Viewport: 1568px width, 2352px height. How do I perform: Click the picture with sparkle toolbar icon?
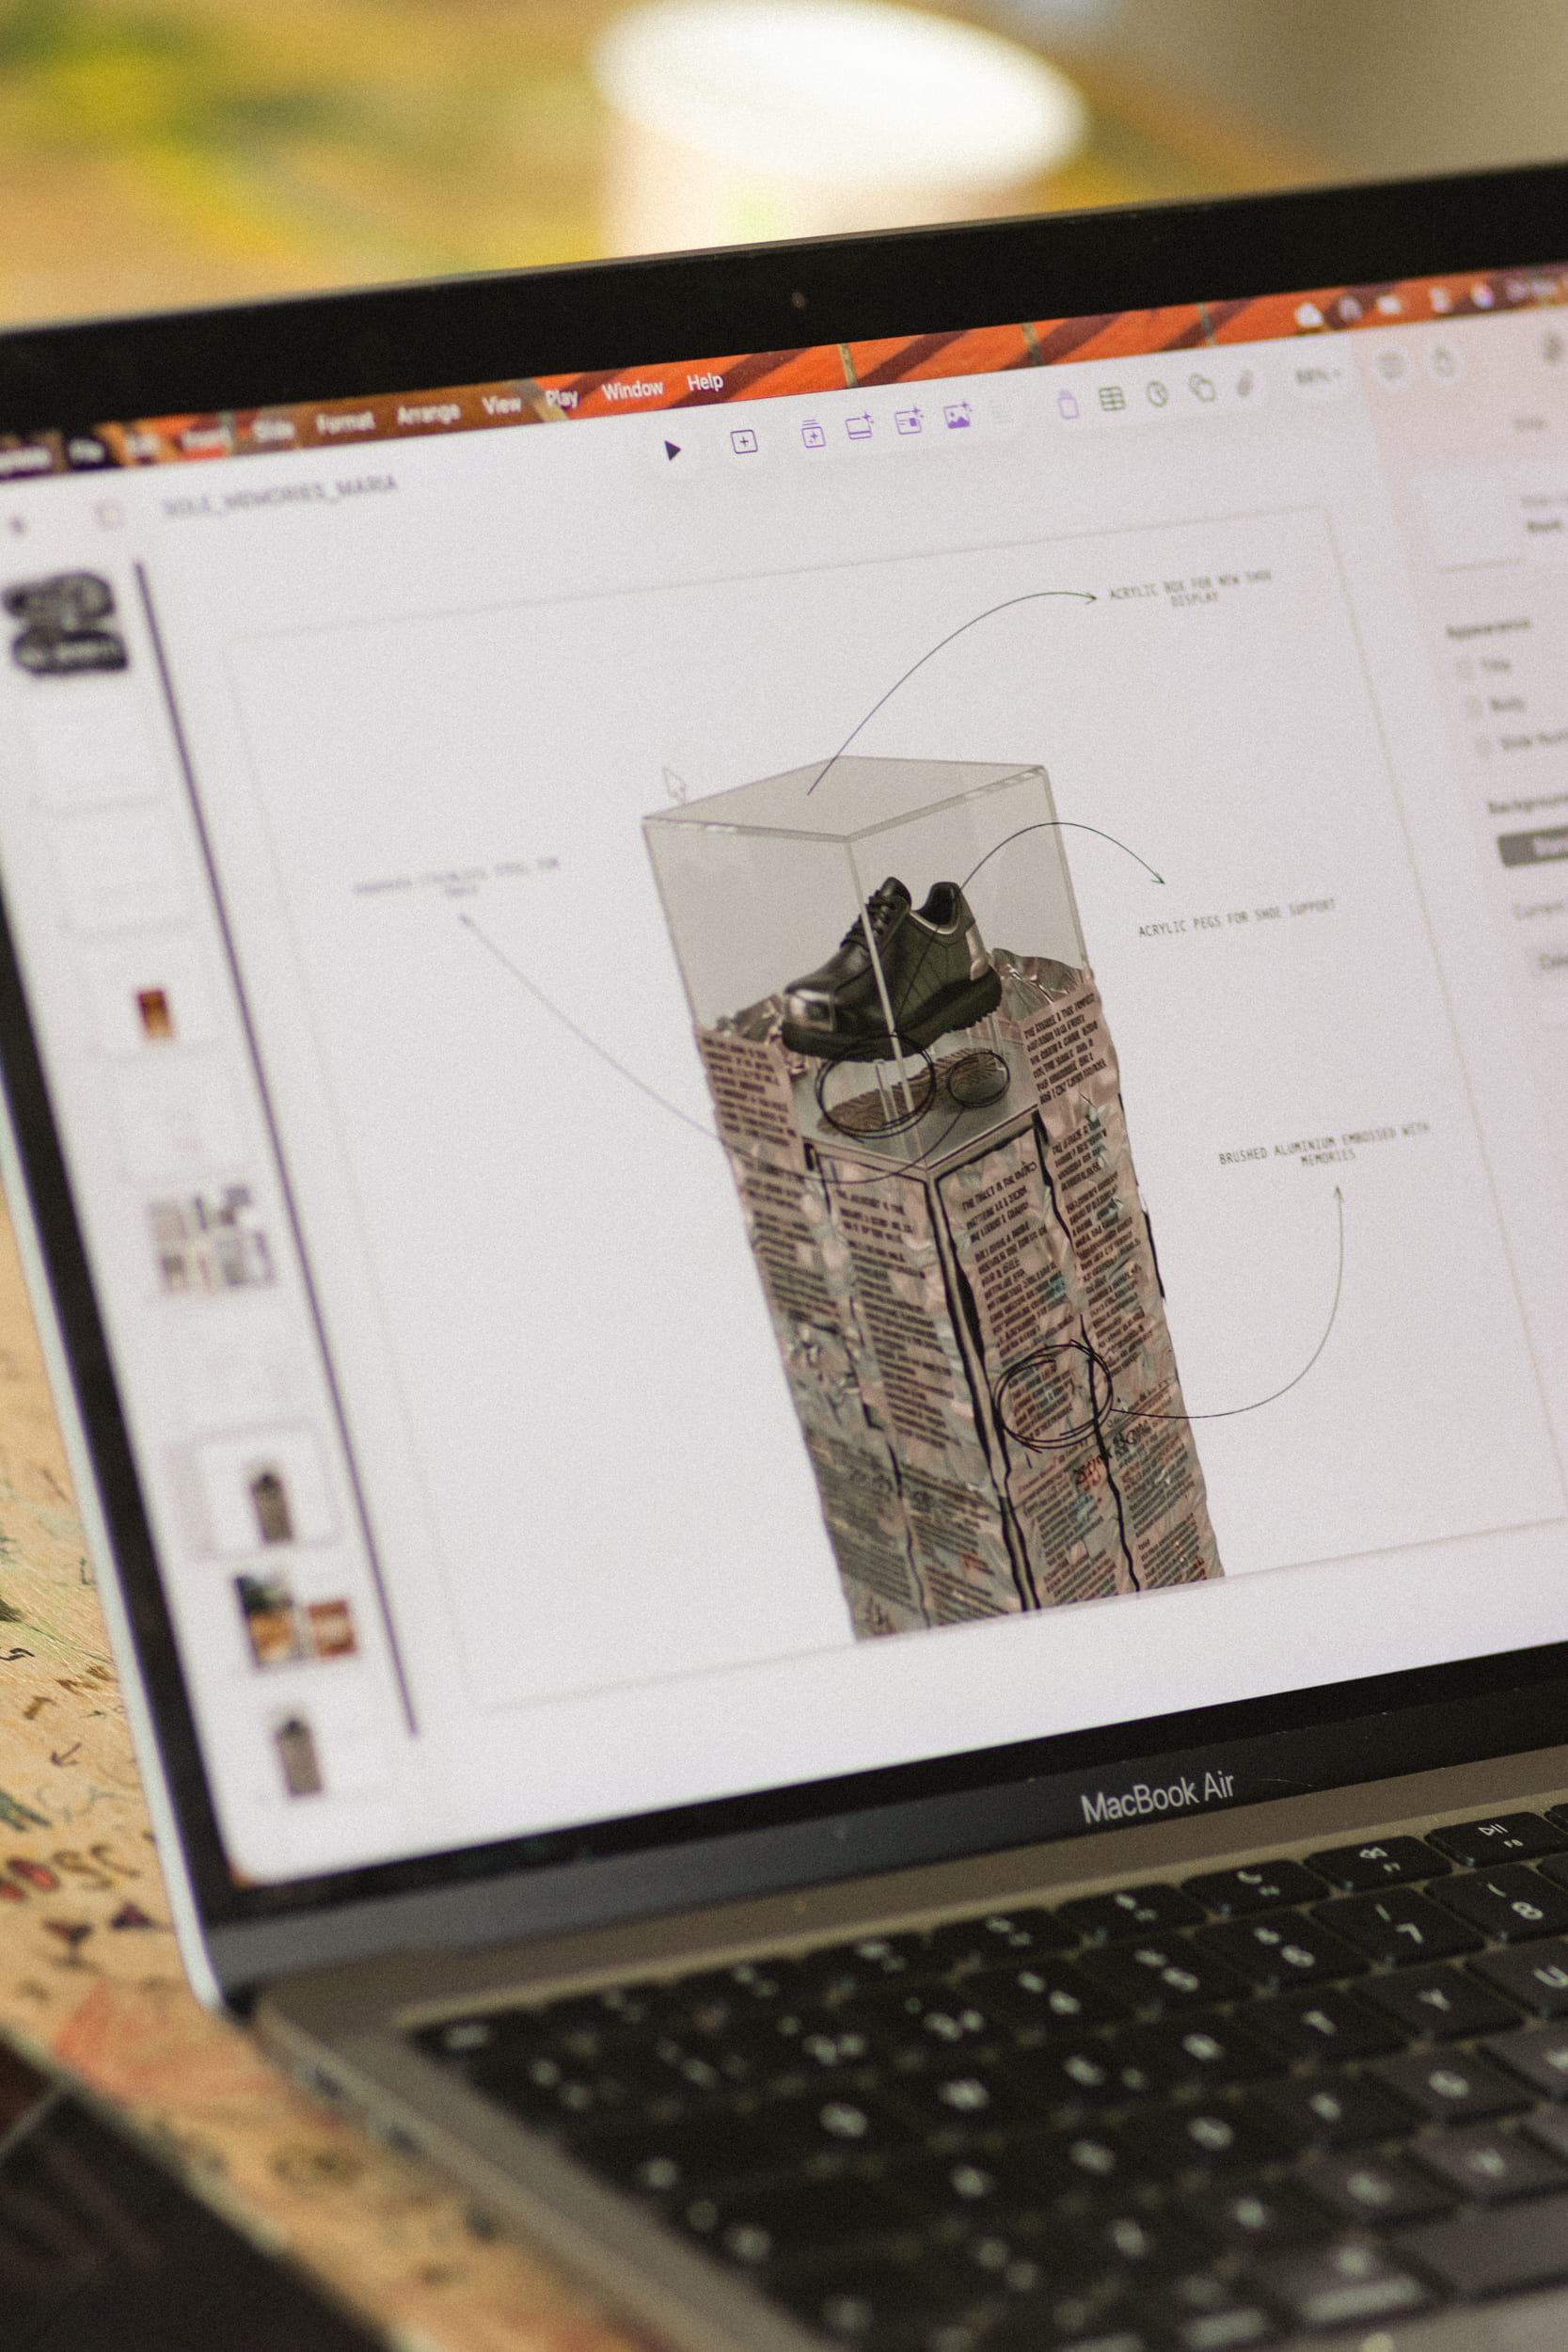(958, 415)
